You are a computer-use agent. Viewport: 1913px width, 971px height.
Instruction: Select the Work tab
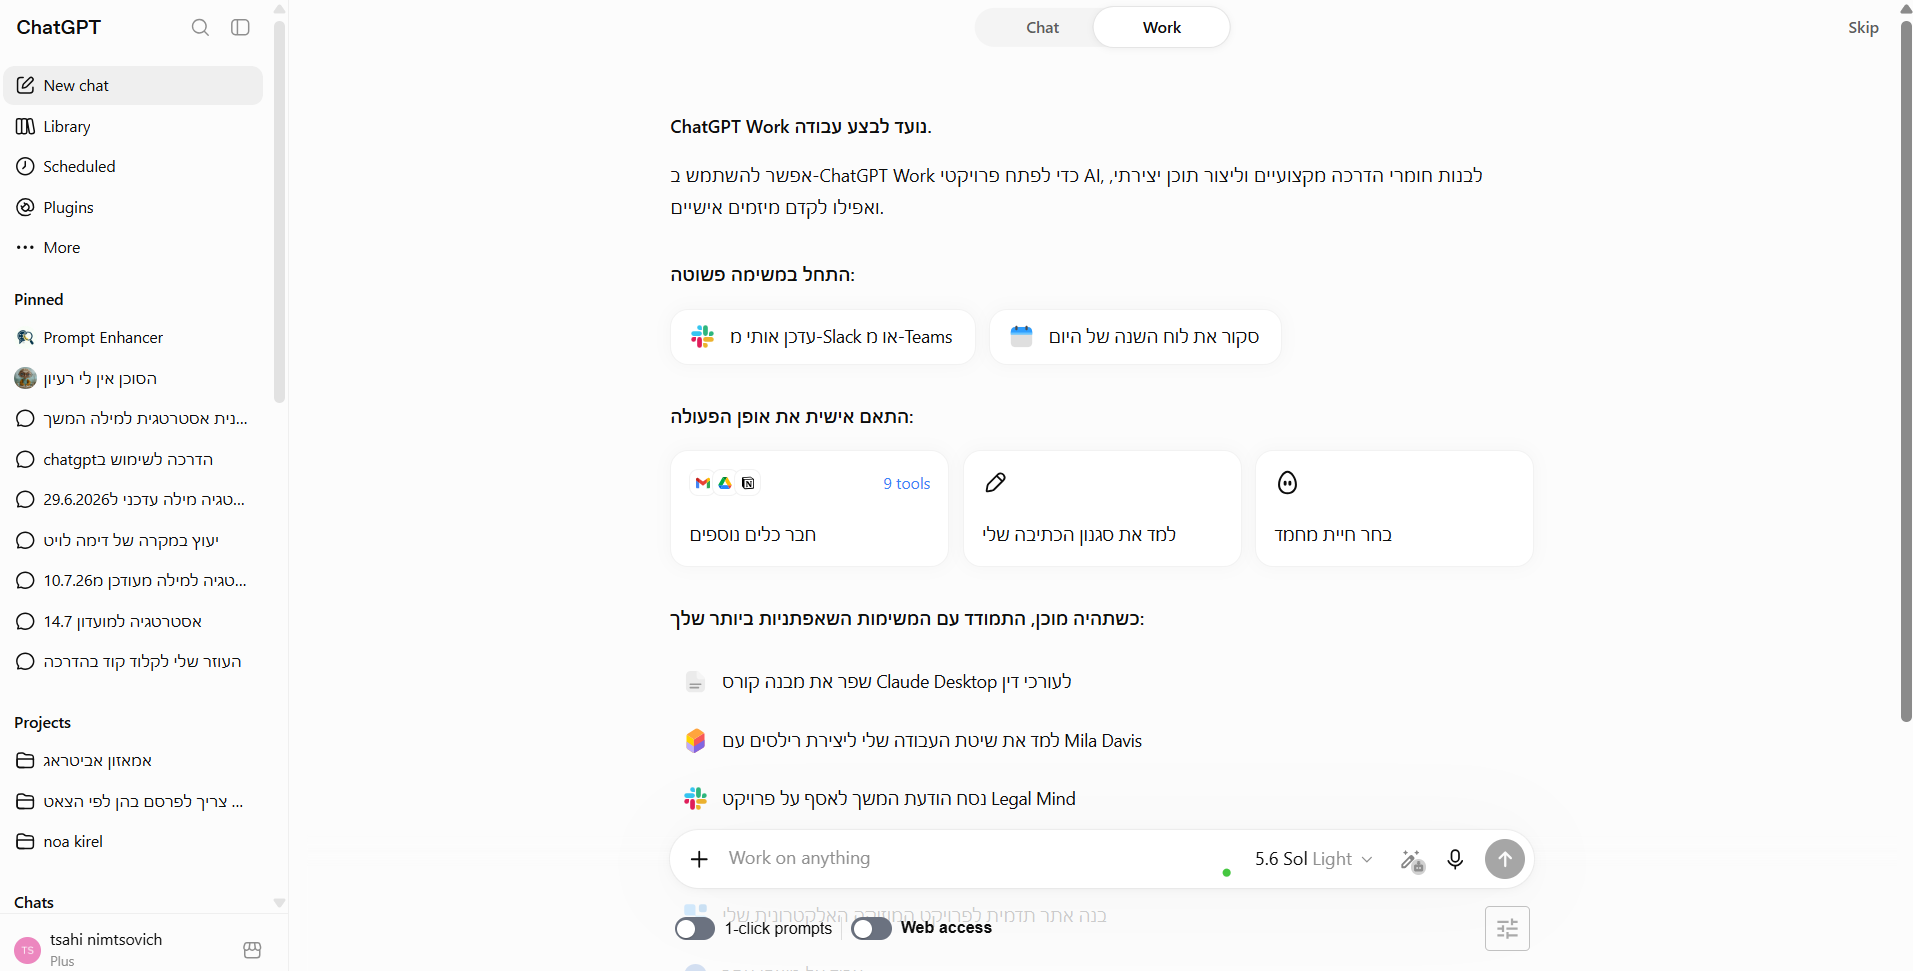point(1162,28)
